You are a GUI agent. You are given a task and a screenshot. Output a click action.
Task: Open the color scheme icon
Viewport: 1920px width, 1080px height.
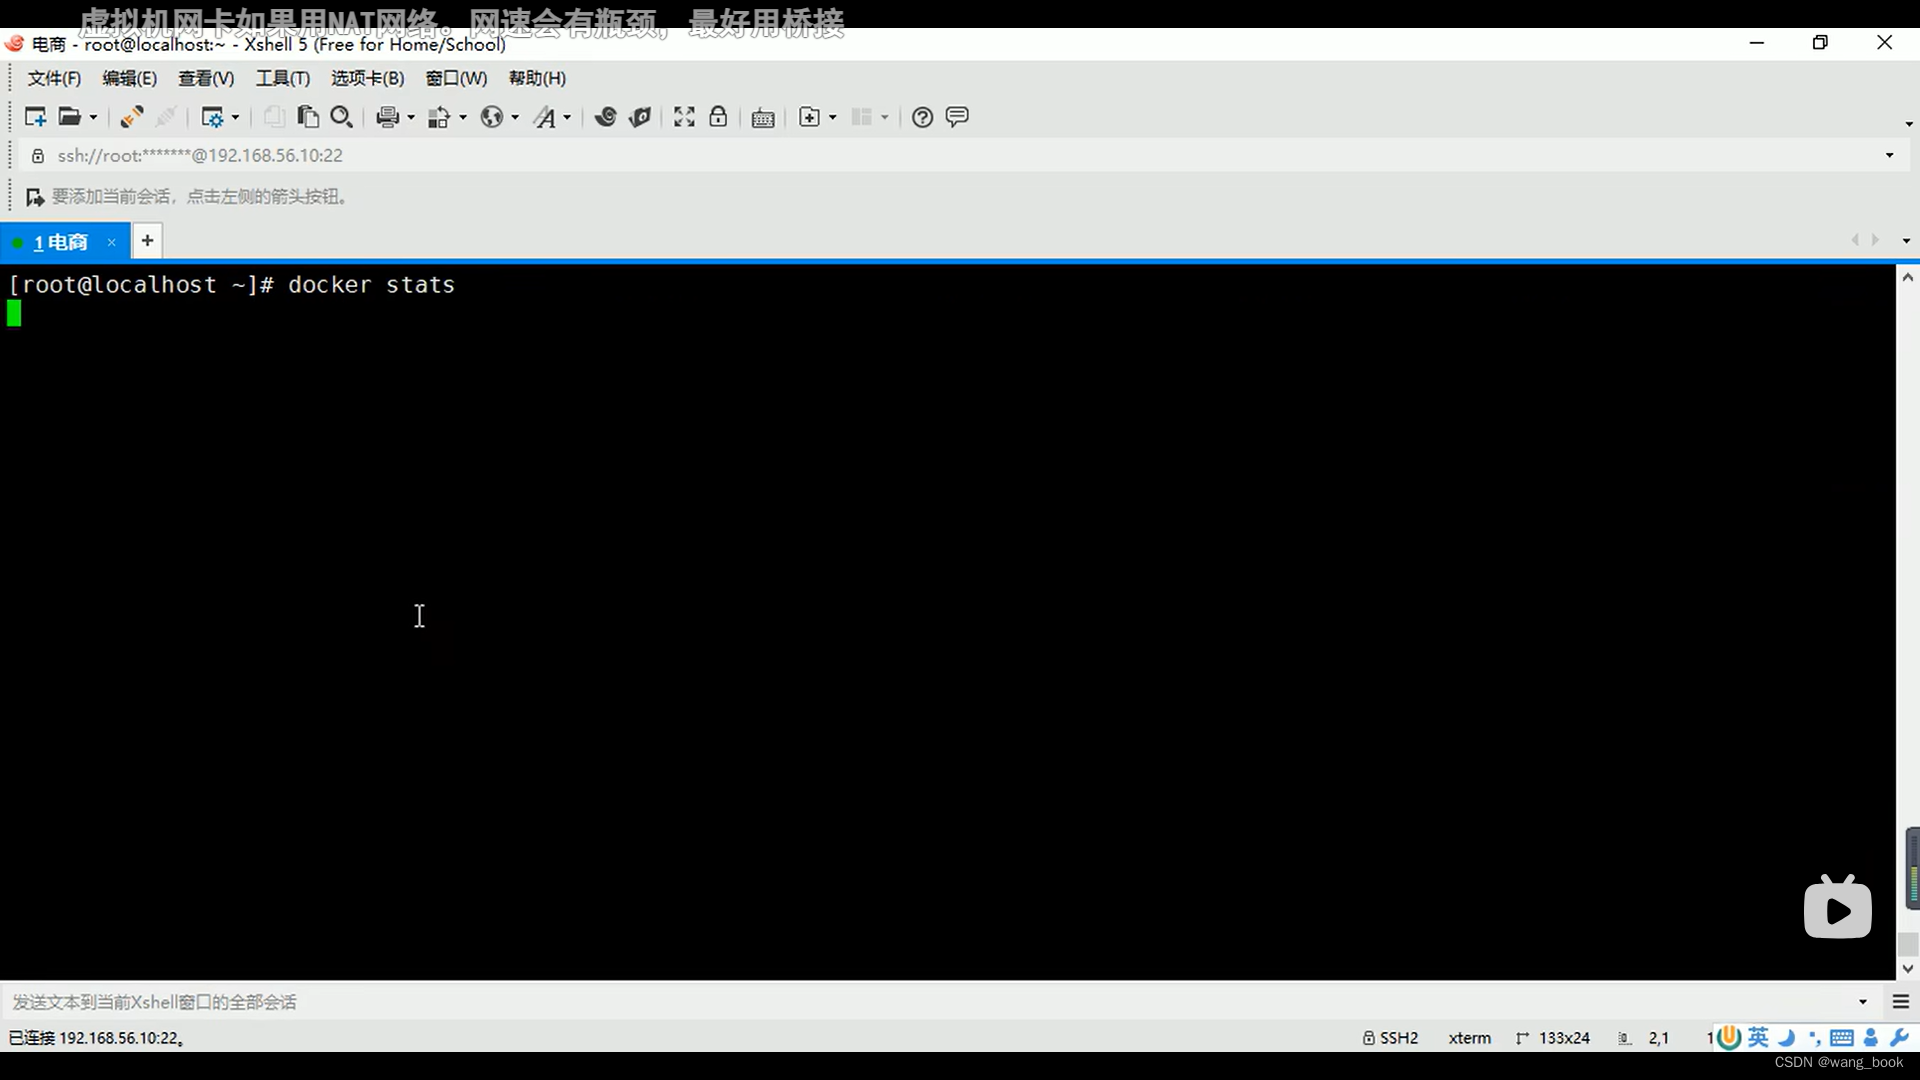[439, 117]
